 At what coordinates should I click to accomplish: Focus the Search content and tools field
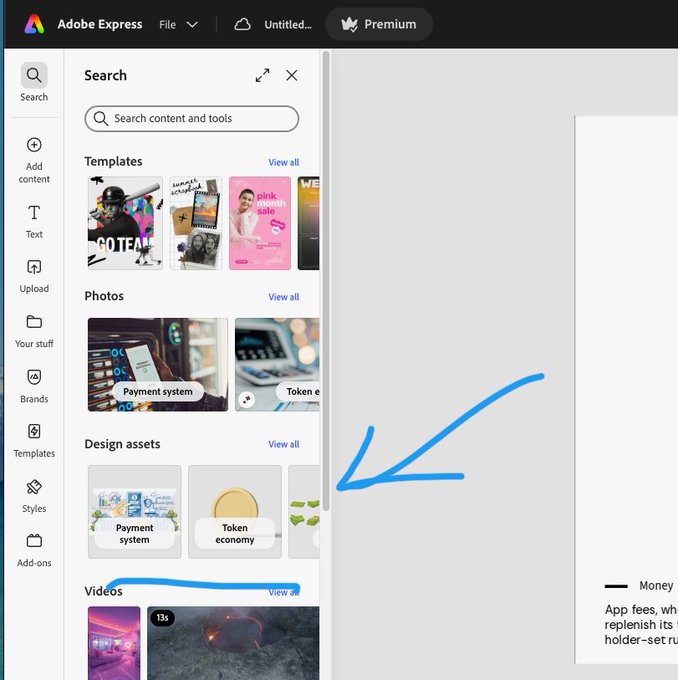(192, 118)
